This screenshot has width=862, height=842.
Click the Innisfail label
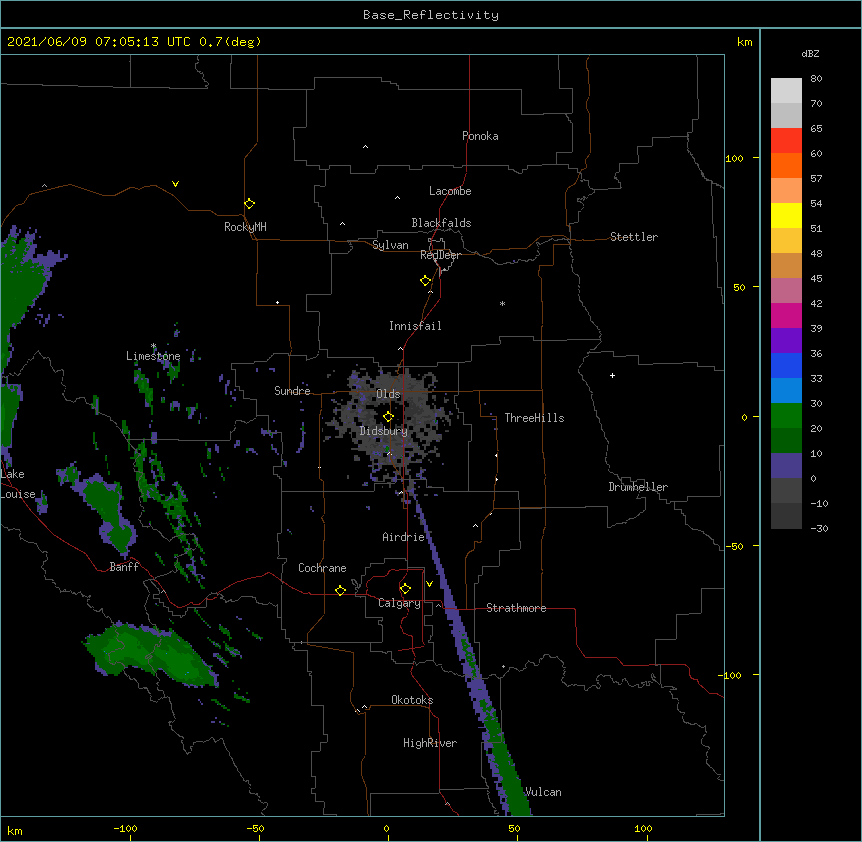(x=415, y=326)
